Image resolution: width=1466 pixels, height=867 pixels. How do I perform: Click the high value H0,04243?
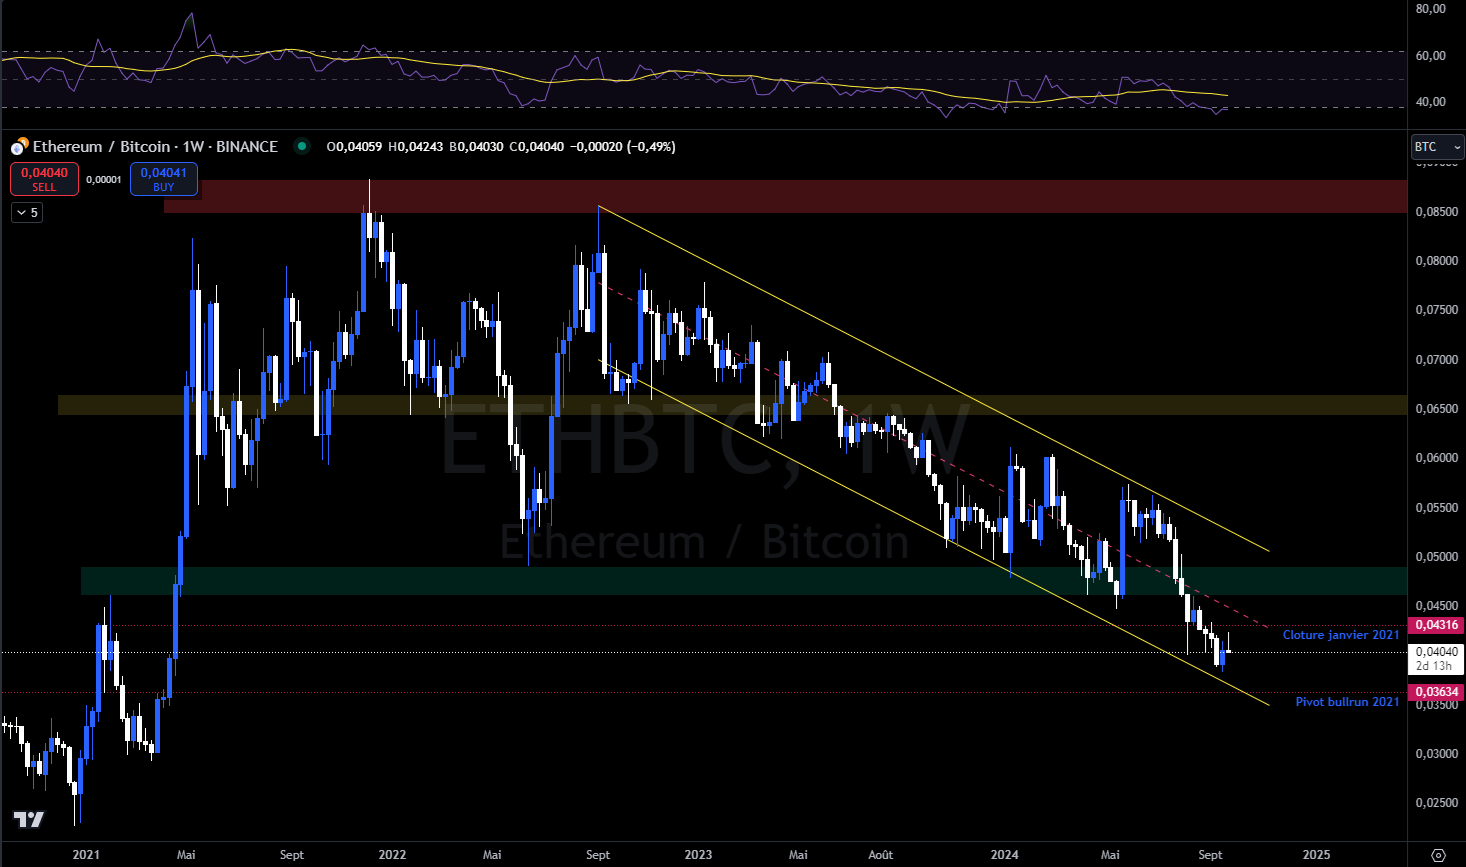tap(415, 146)
